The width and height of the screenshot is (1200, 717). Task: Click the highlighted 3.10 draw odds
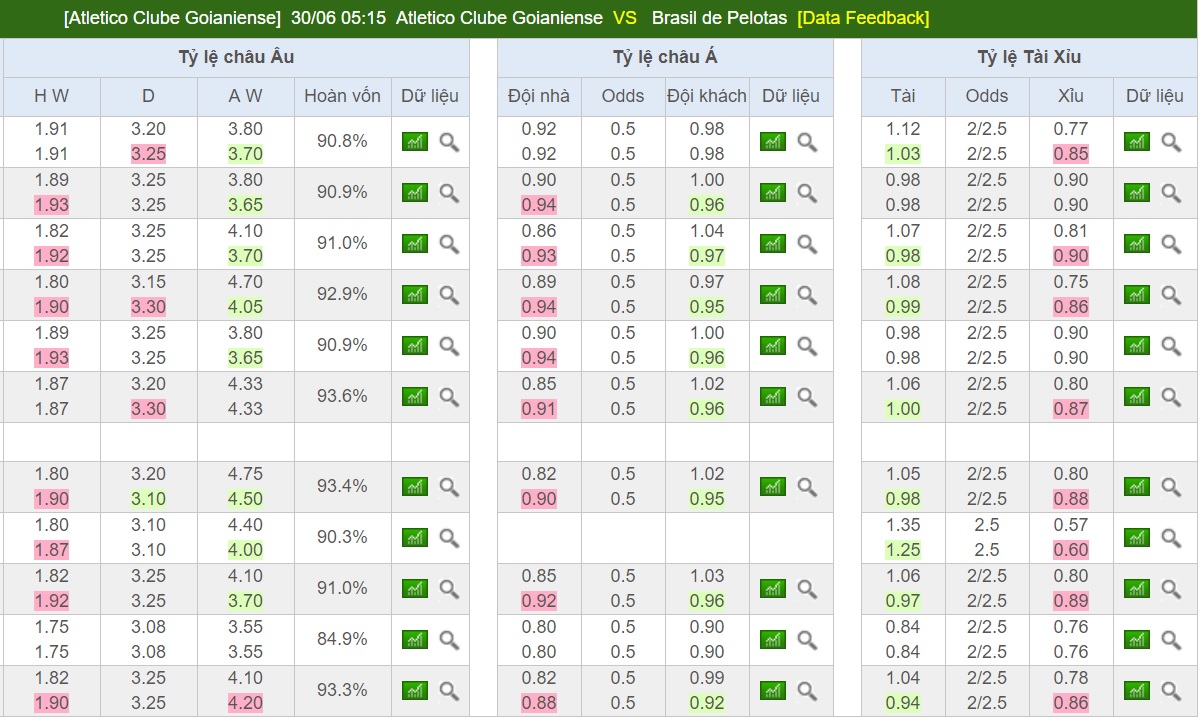click(x=149, y=499)
